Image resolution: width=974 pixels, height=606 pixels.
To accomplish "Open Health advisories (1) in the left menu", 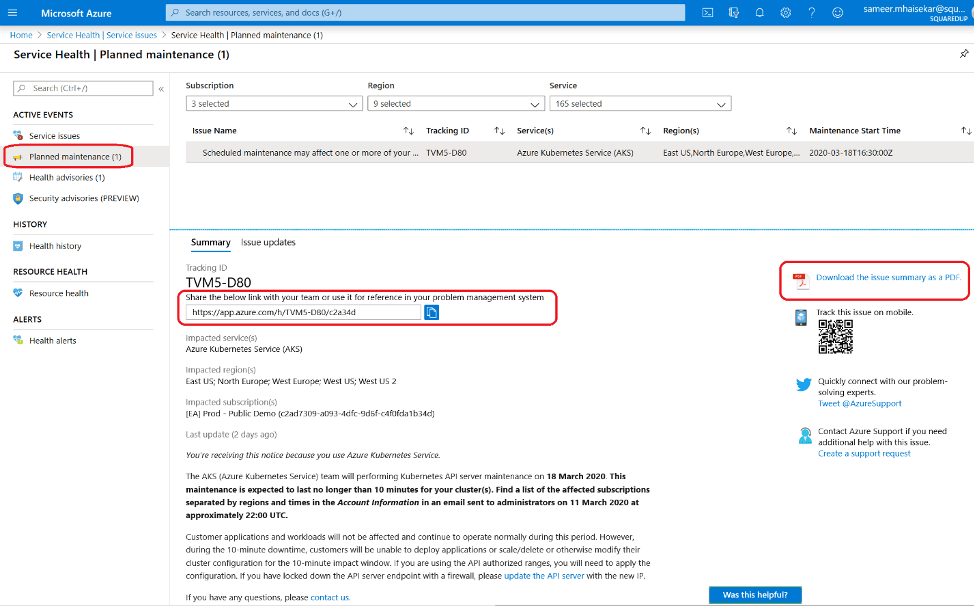I will [x=66, y=178].
